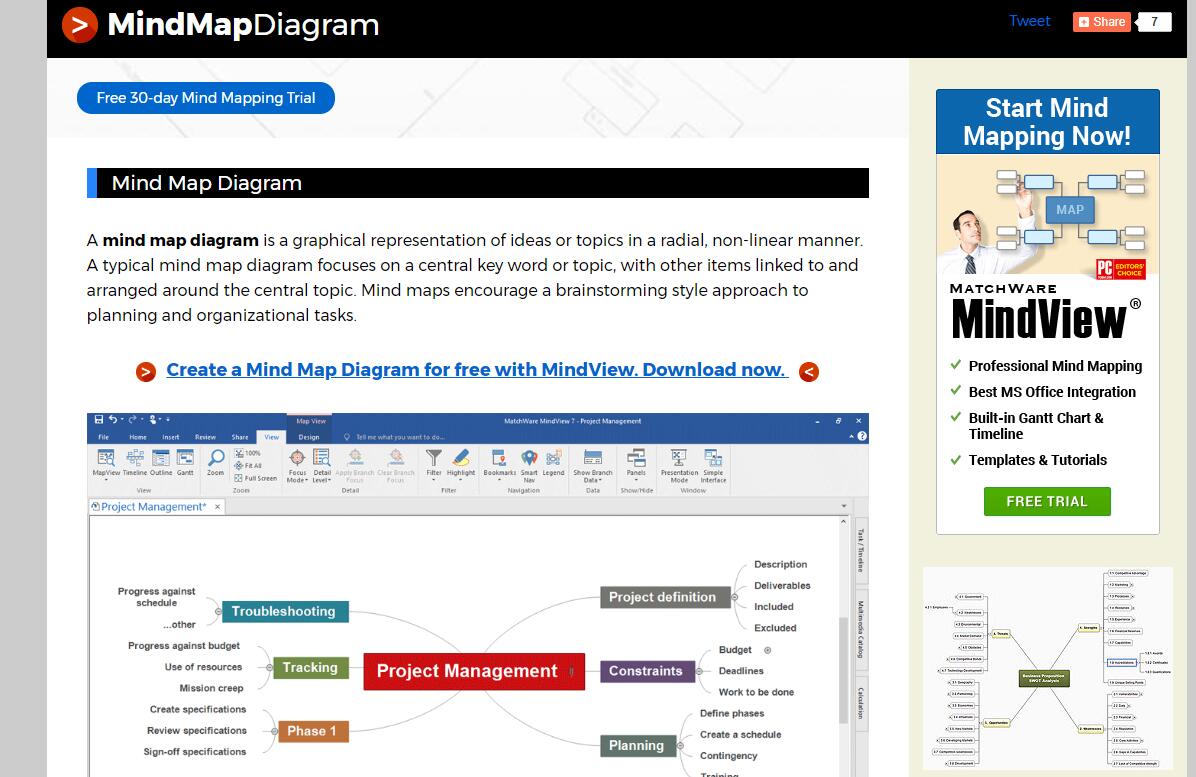The height and width of the screenshot is (777, 1196).
Task: Select the Planning branch node
Action: coord(637,746)
